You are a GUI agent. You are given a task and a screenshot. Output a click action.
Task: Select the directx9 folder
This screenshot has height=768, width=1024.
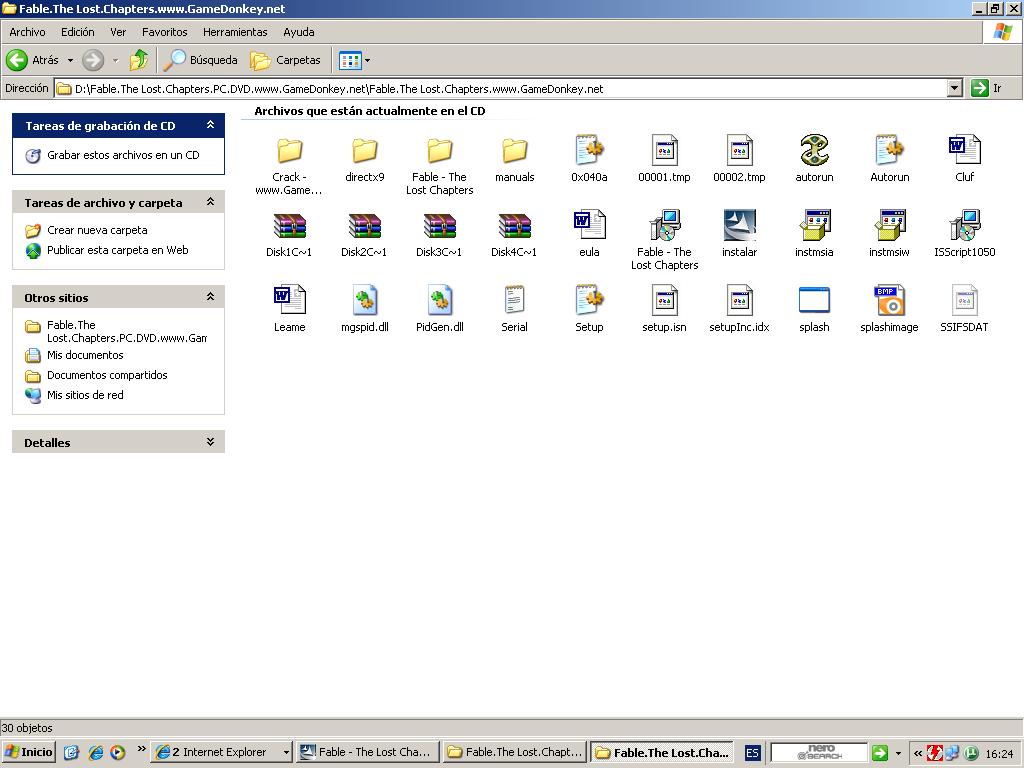pos(364,152)
